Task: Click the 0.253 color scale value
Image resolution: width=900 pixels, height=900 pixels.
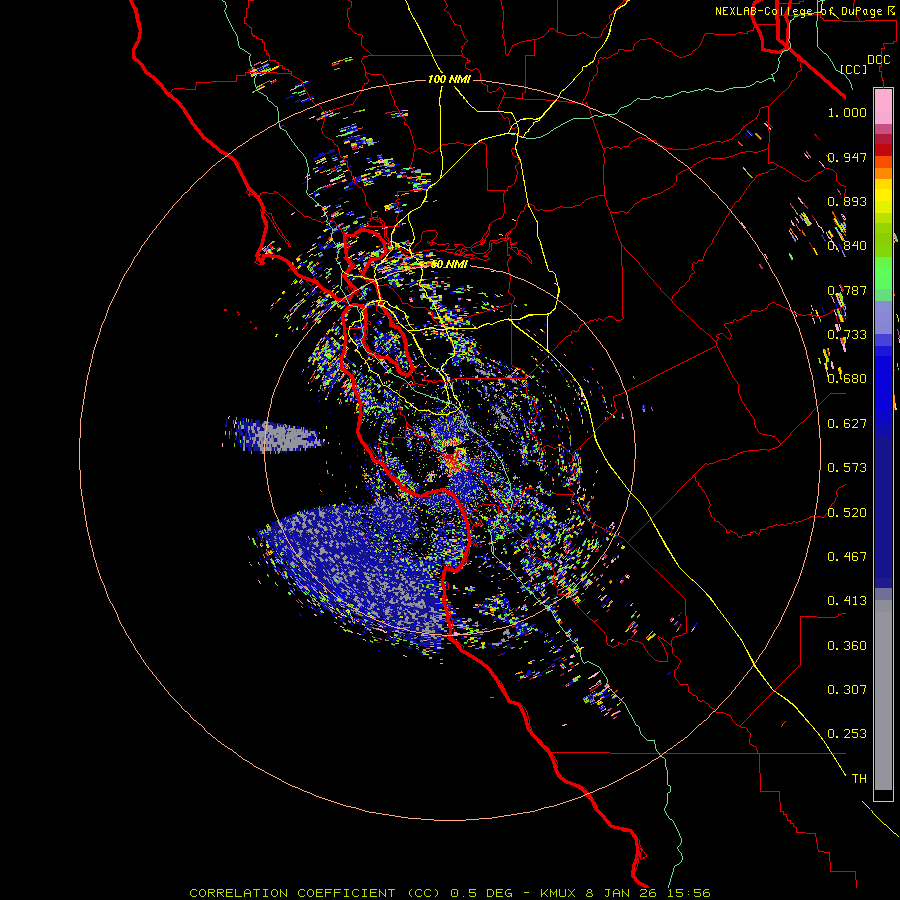Action: click(847, 734)
